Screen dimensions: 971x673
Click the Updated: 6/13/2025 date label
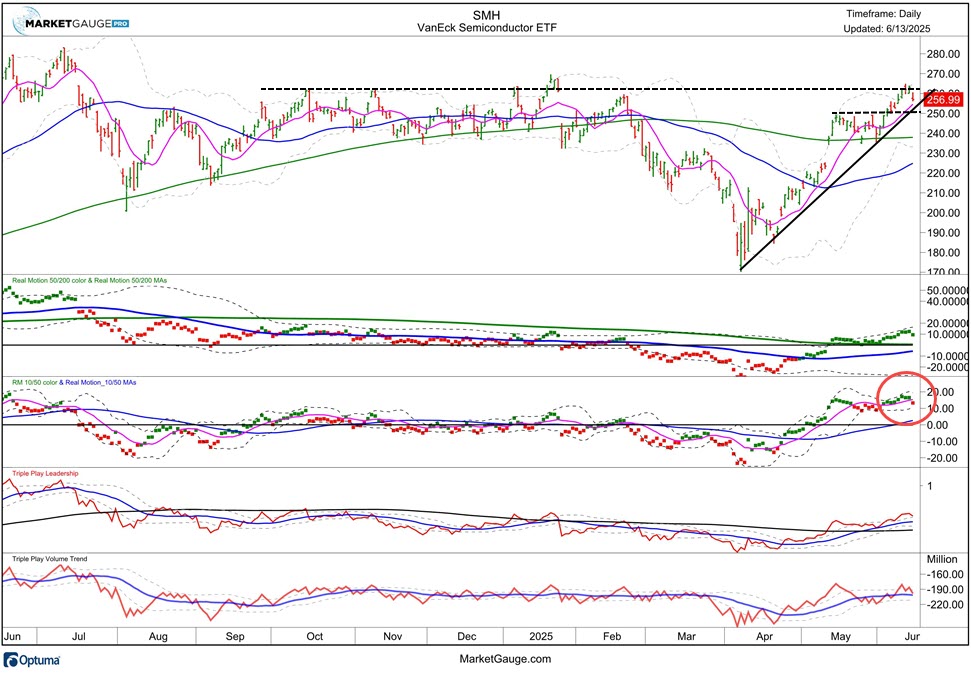point(887,30)
